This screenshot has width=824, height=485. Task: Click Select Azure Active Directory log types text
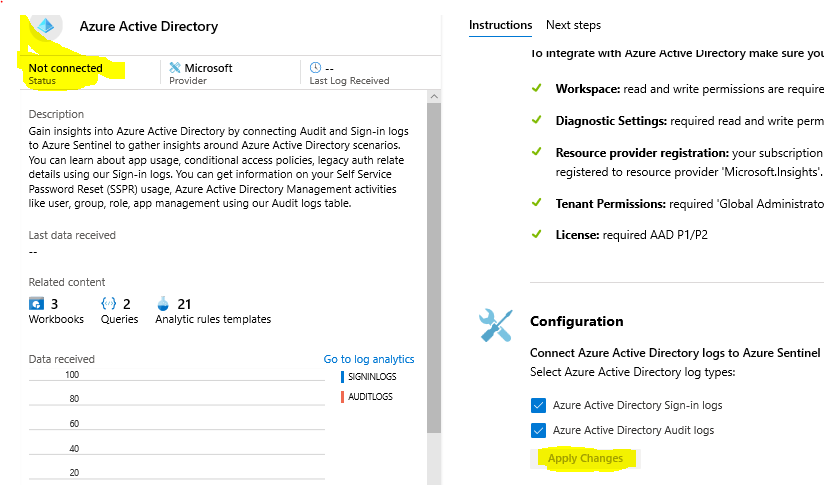[x=632, y=372]
